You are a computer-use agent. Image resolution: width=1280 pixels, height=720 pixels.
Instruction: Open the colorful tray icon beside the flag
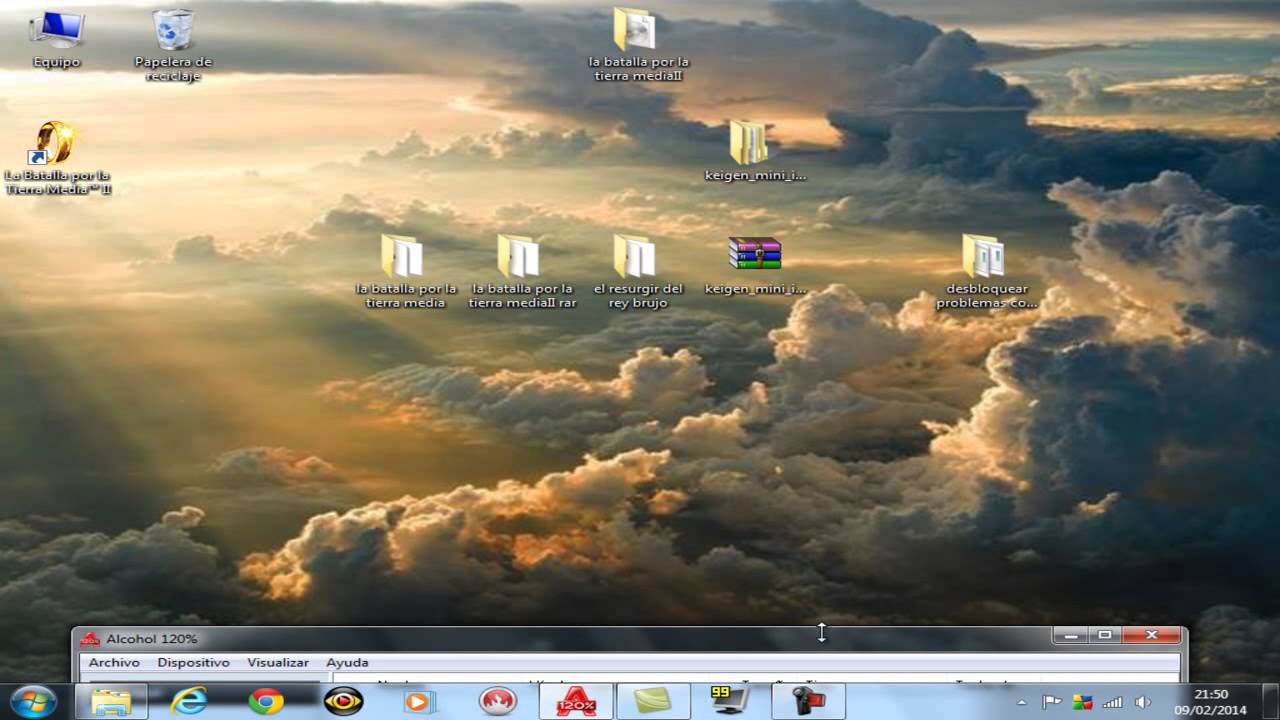(1082, 702)
